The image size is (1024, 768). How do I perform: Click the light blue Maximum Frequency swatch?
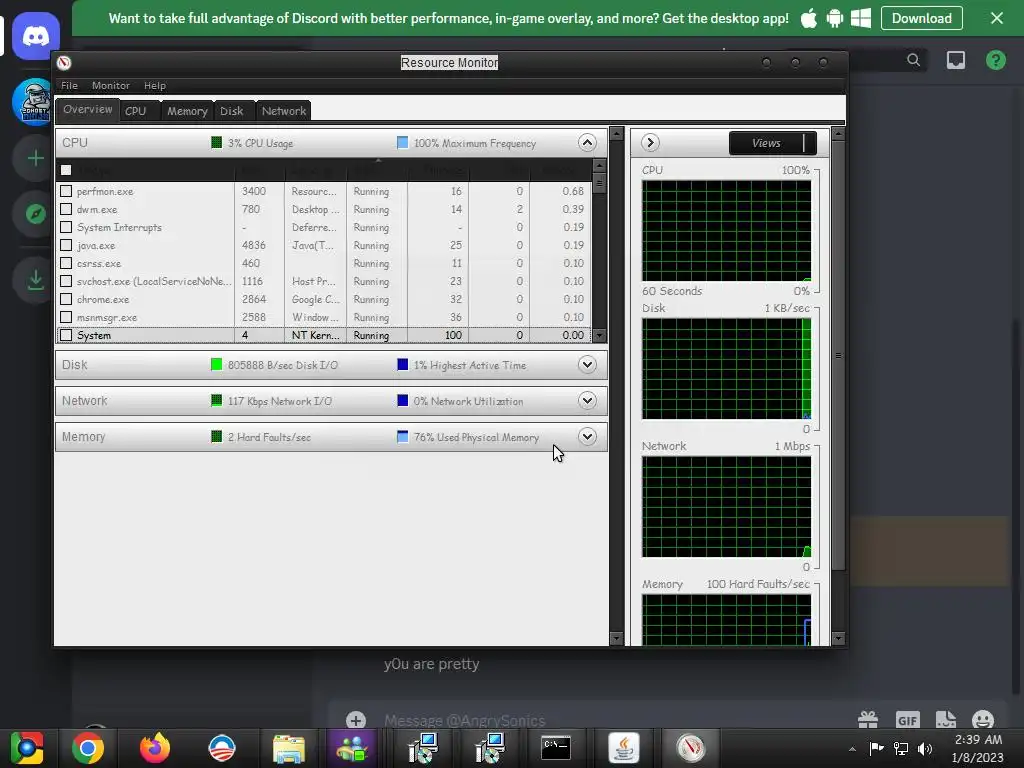[402, 142]
